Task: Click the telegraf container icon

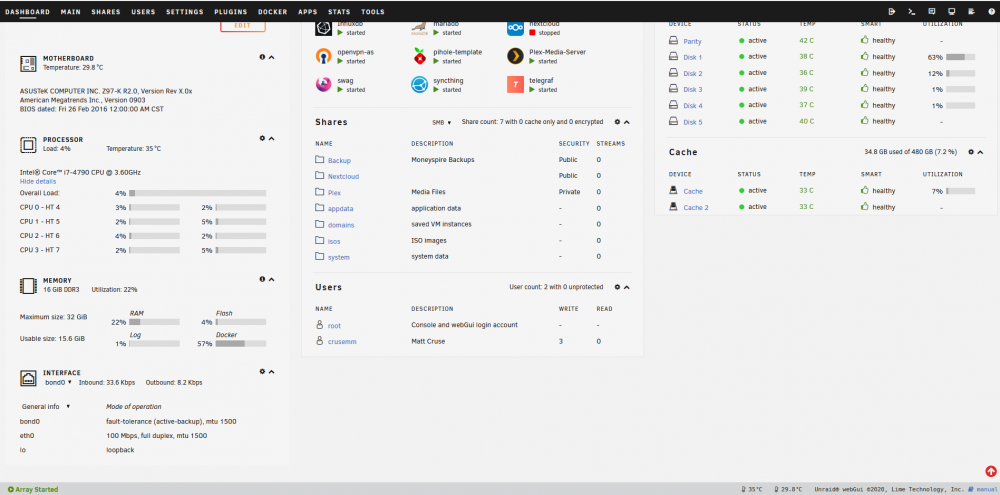Action: point(515,84)
